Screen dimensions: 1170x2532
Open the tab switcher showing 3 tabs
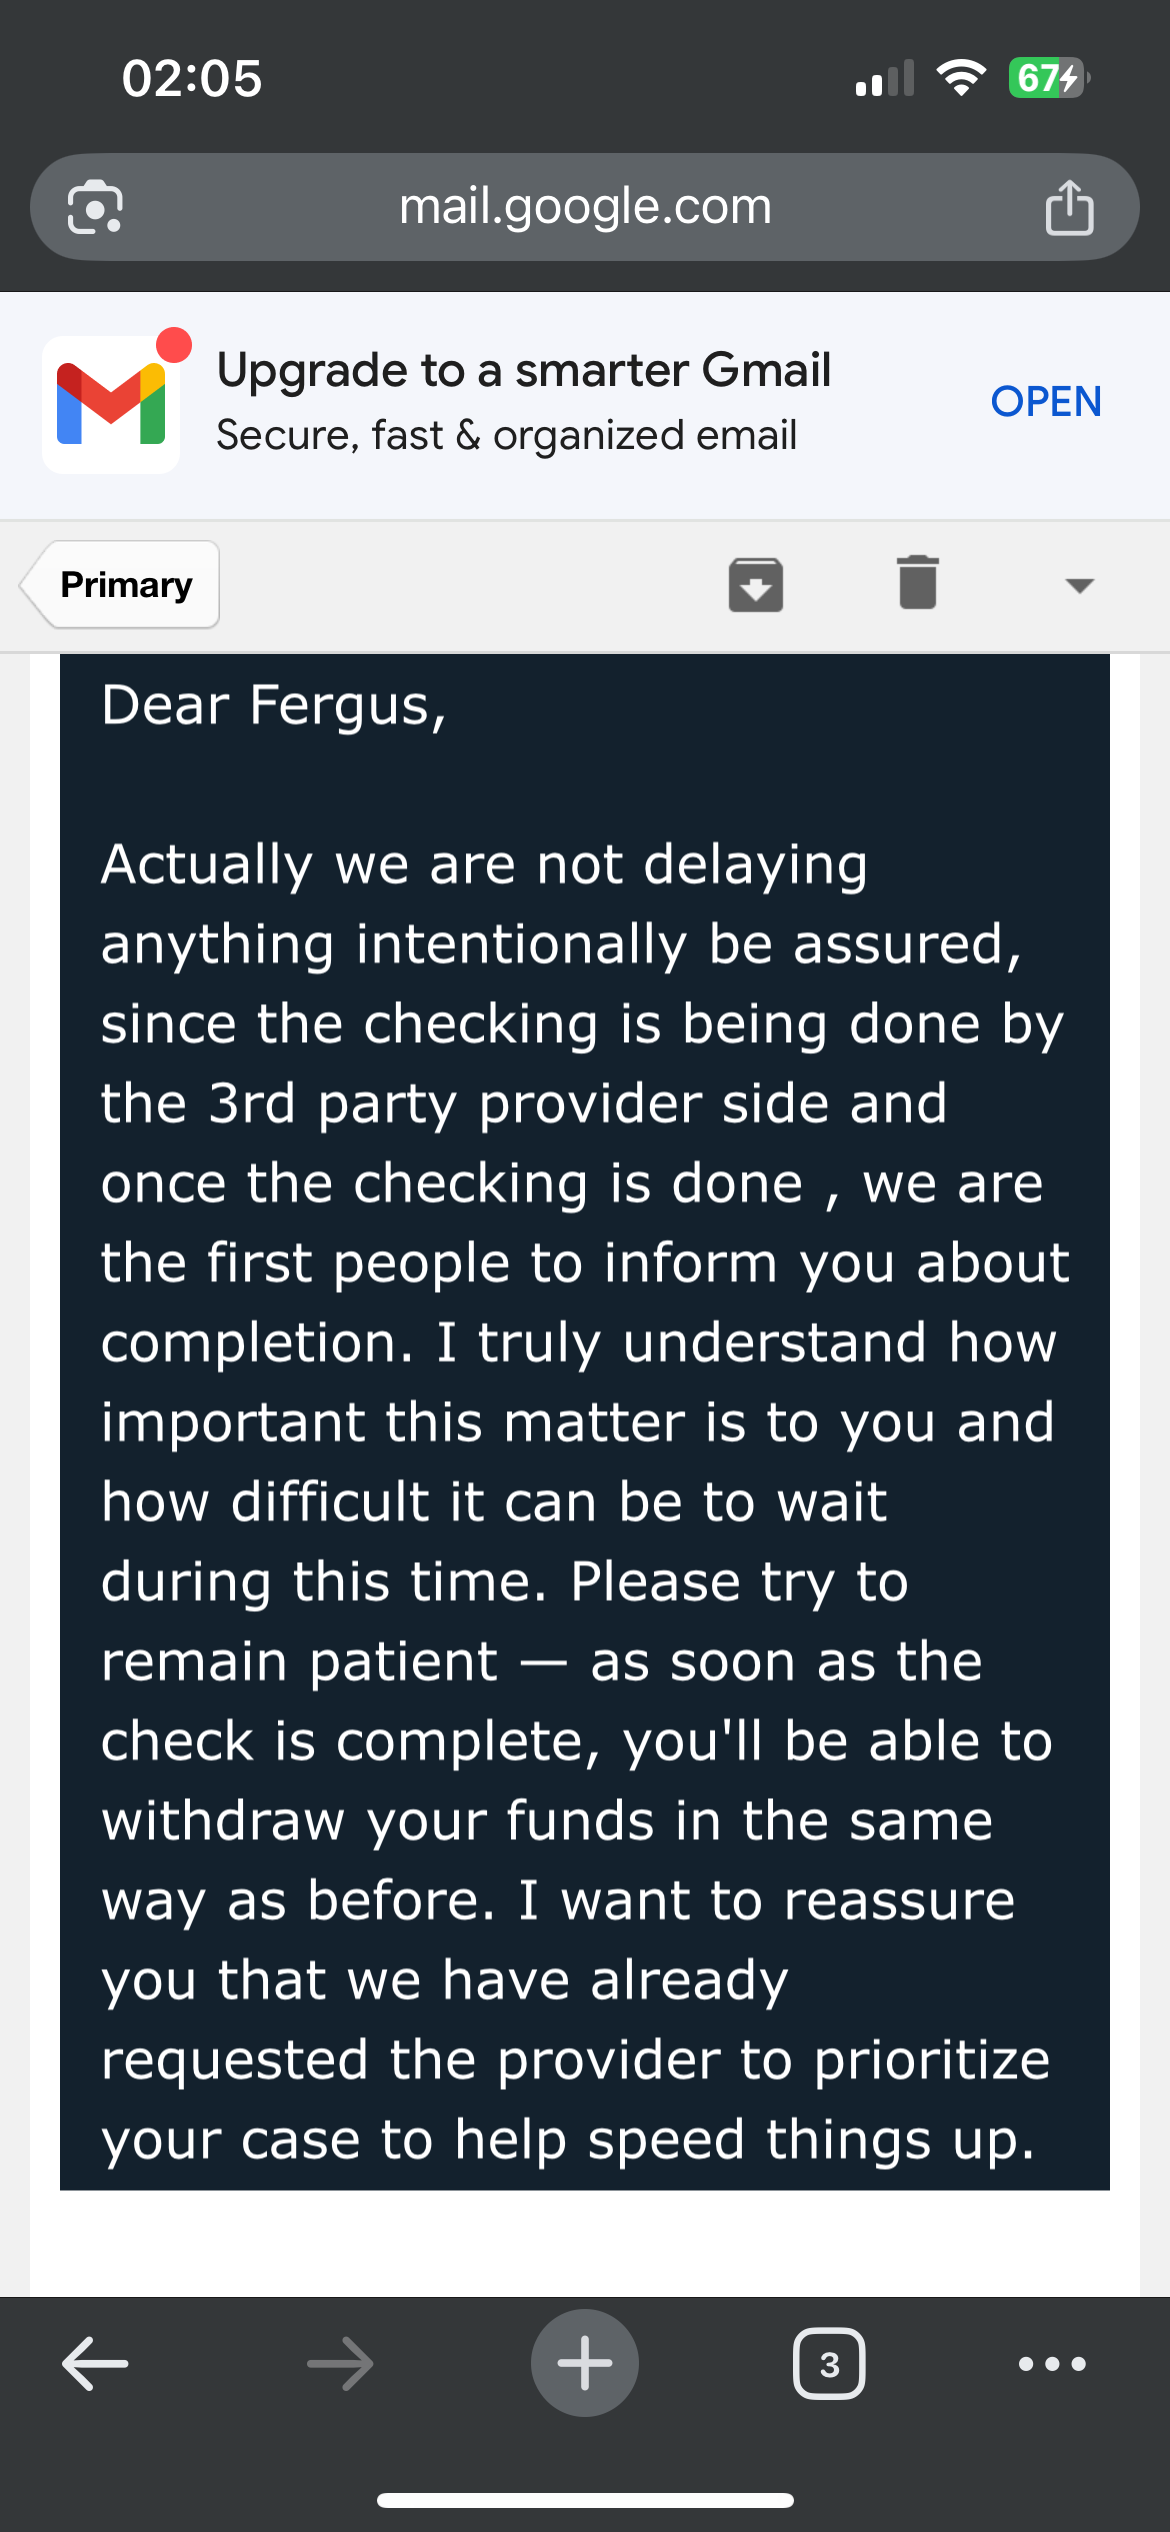click(829, 2364)
